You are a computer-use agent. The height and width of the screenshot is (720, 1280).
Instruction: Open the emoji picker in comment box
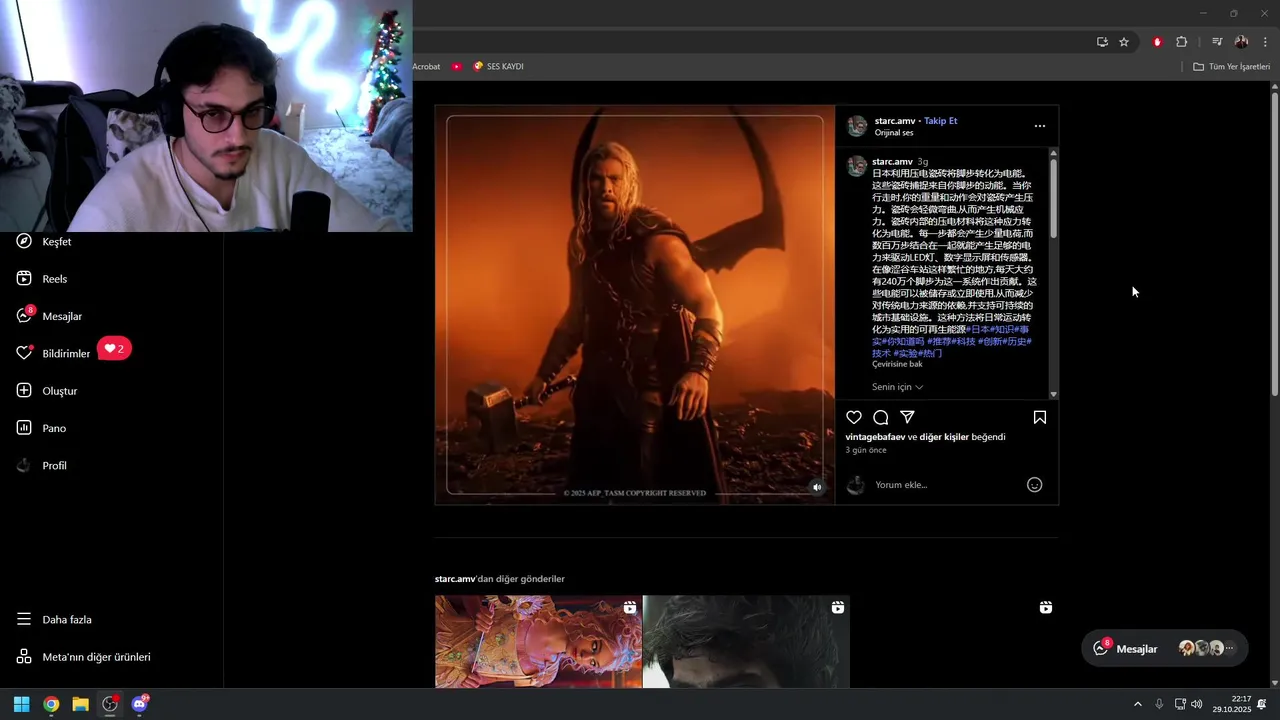pyautogui.click(x=1035, y=485)
